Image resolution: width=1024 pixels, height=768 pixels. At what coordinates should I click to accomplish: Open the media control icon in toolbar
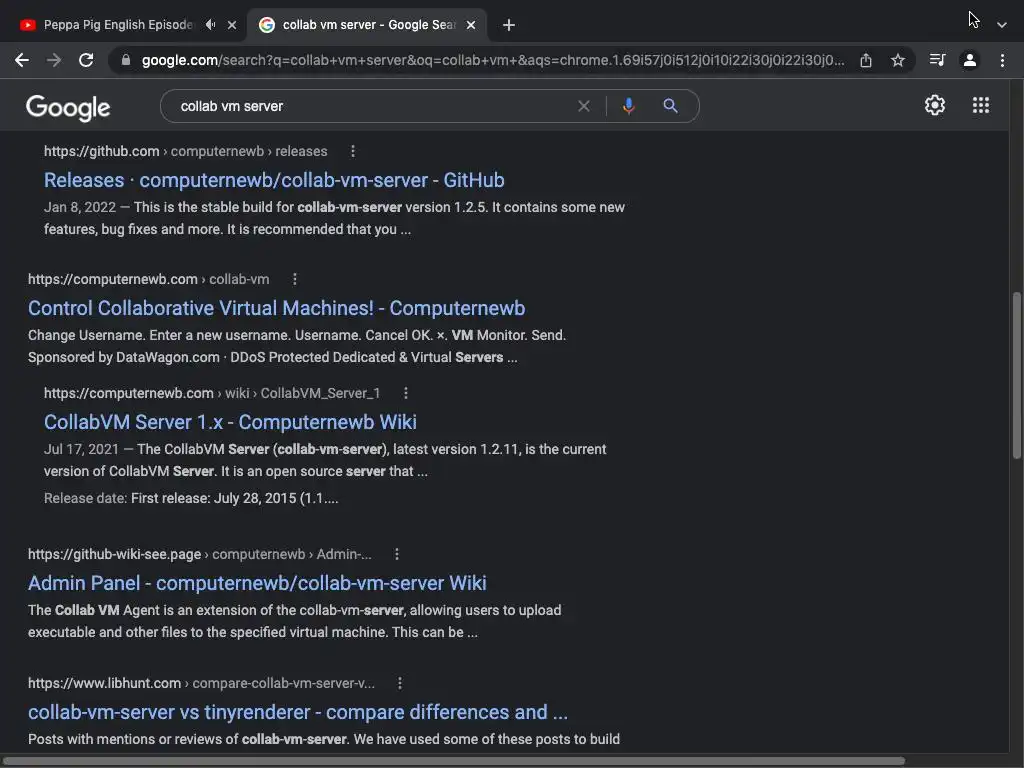pos(937,60)
